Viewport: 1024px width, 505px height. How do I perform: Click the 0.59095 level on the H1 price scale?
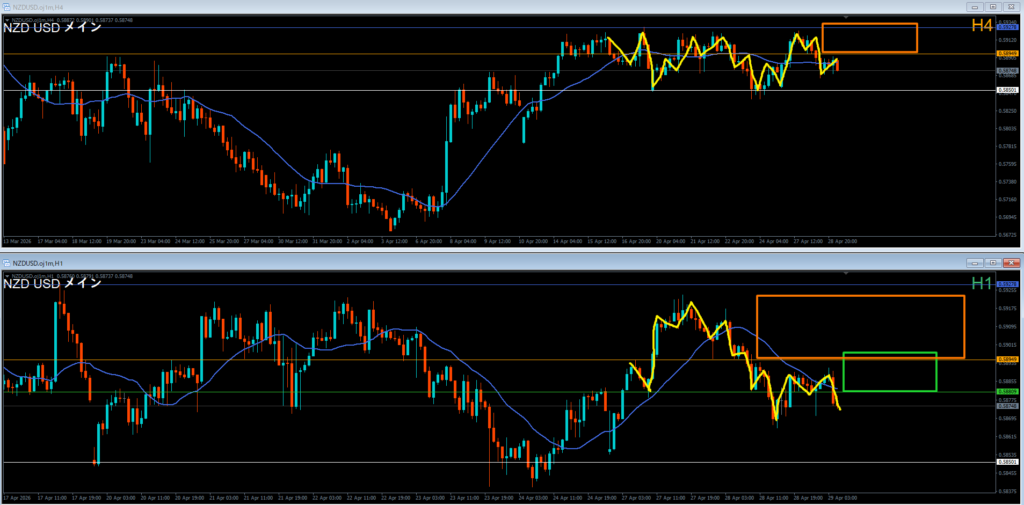coord(1006,326)
